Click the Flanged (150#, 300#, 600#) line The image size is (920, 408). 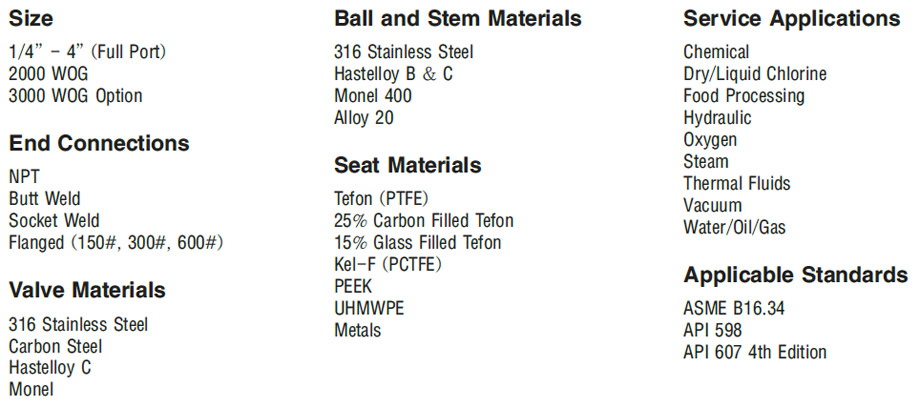pyautogui.click(x=116, y=242)
